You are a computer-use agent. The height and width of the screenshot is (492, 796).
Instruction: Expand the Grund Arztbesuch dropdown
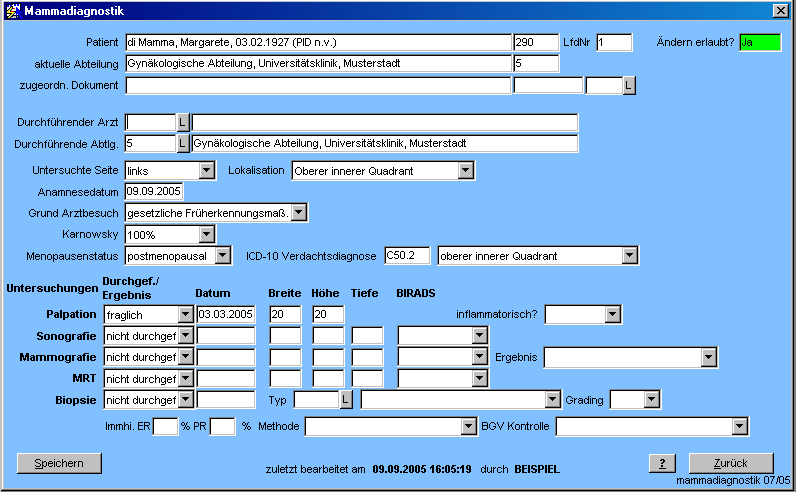(x=298, y=213)
